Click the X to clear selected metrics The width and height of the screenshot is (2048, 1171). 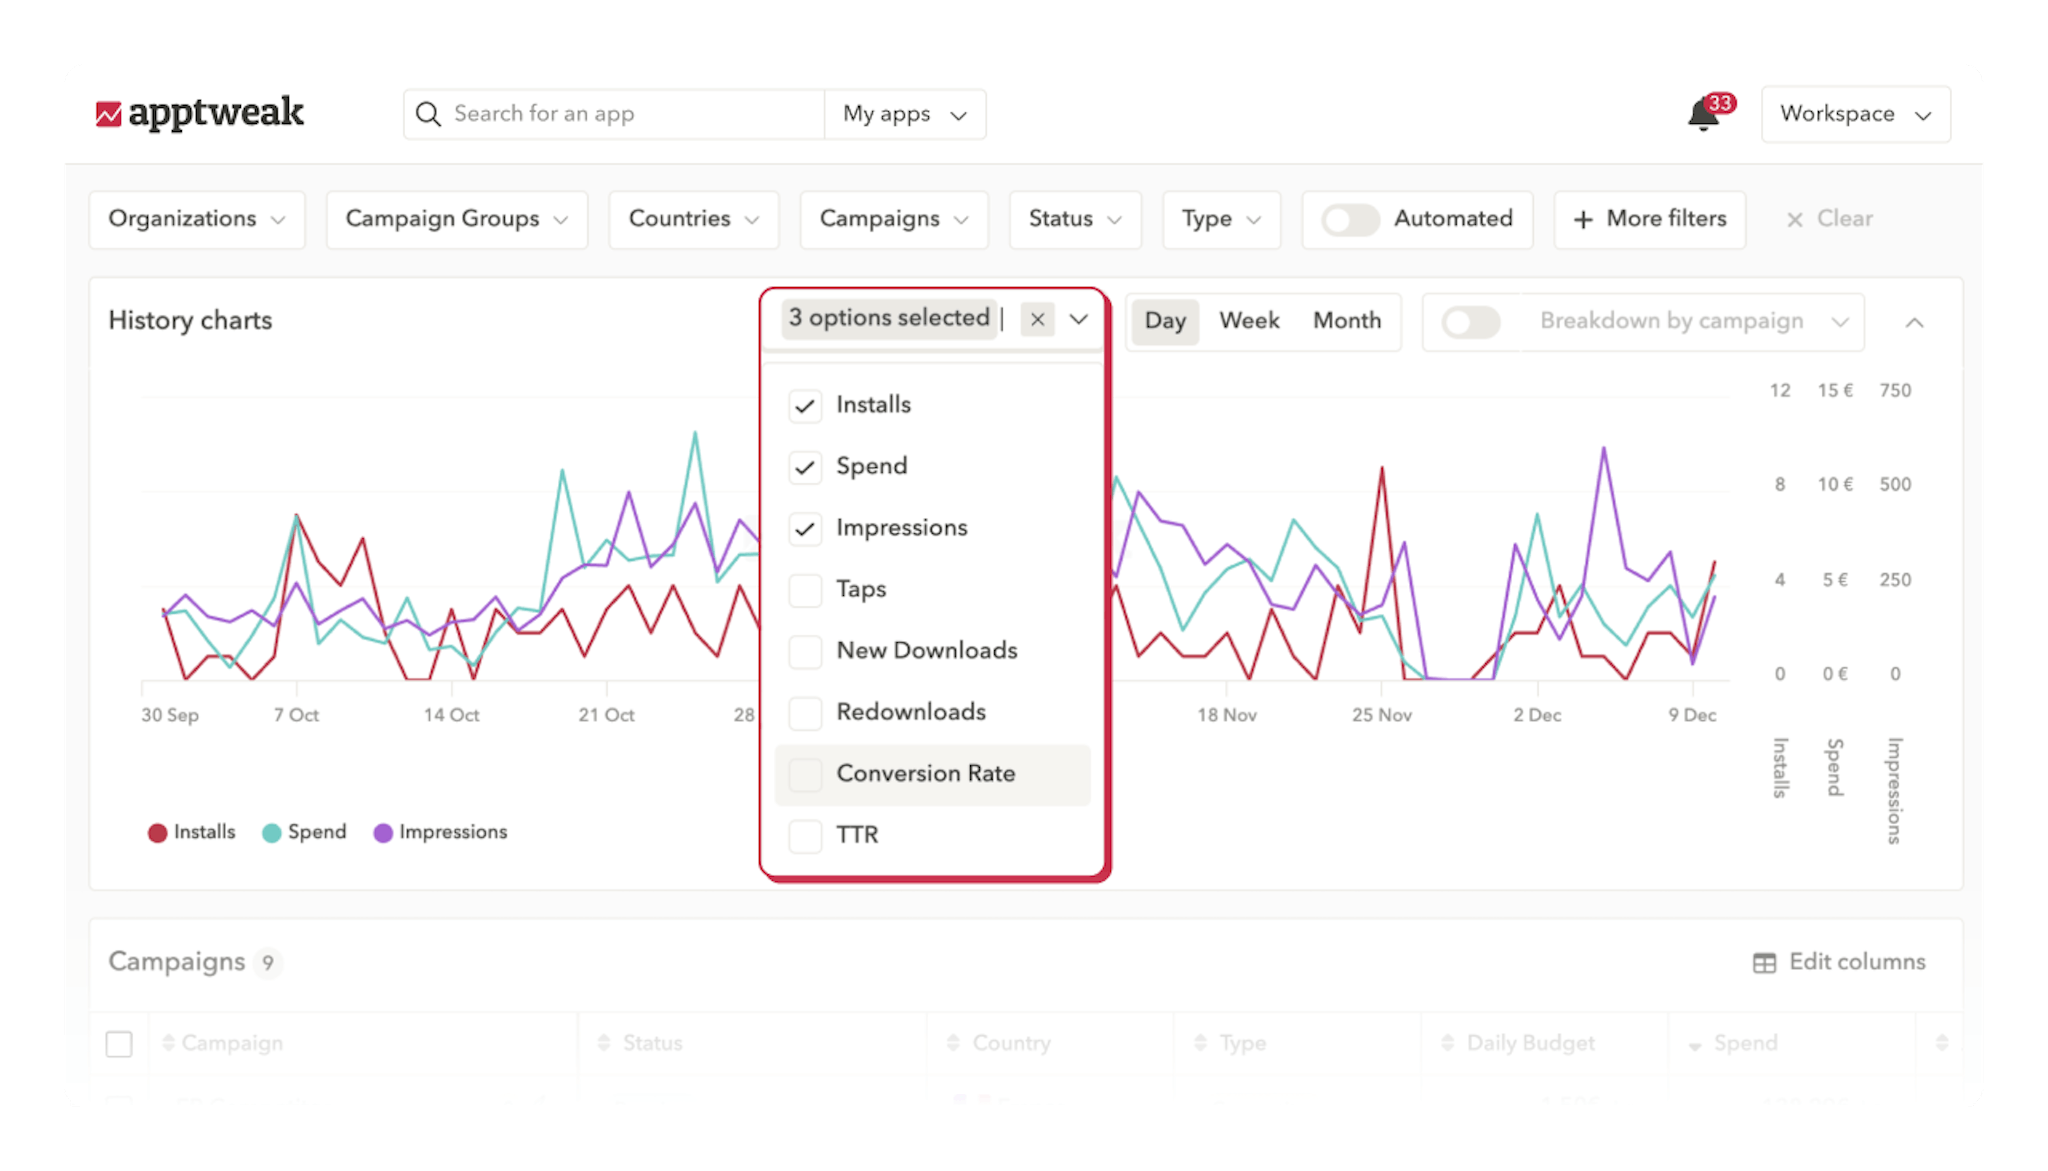tap(1037, 320)
